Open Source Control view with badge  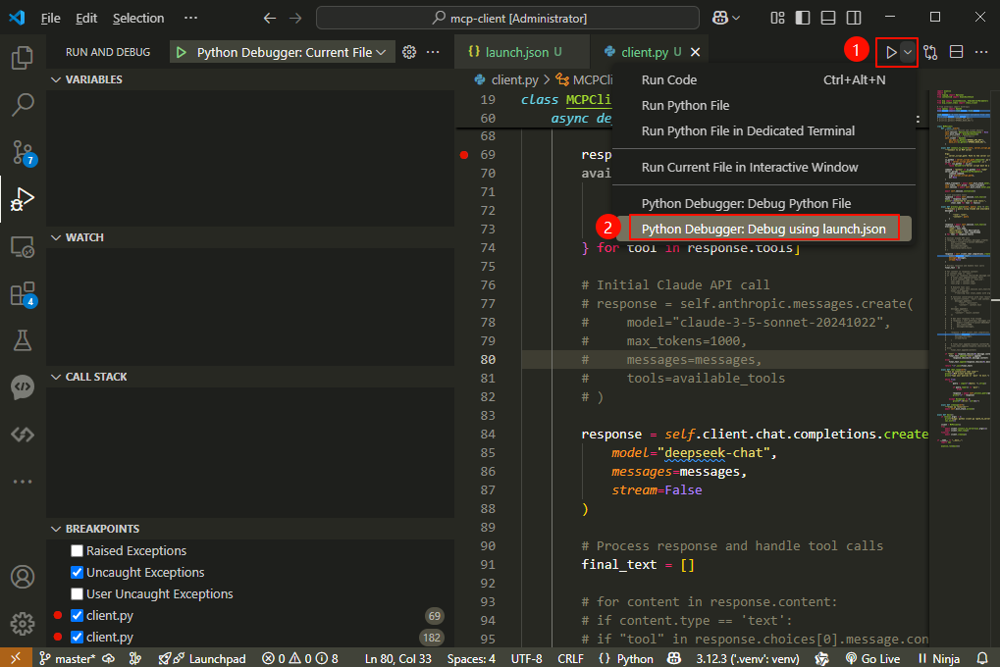coord(22,152)
